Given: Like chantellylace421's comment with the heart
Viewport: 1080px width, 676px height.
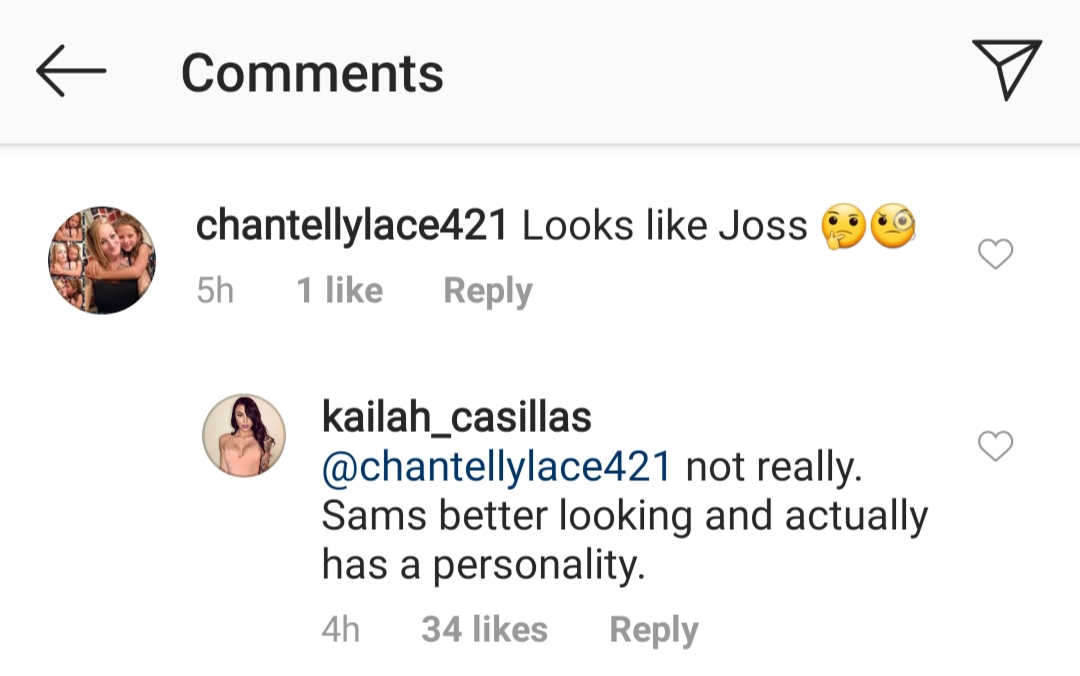Looking at the screenshot, I should (995, 255).
